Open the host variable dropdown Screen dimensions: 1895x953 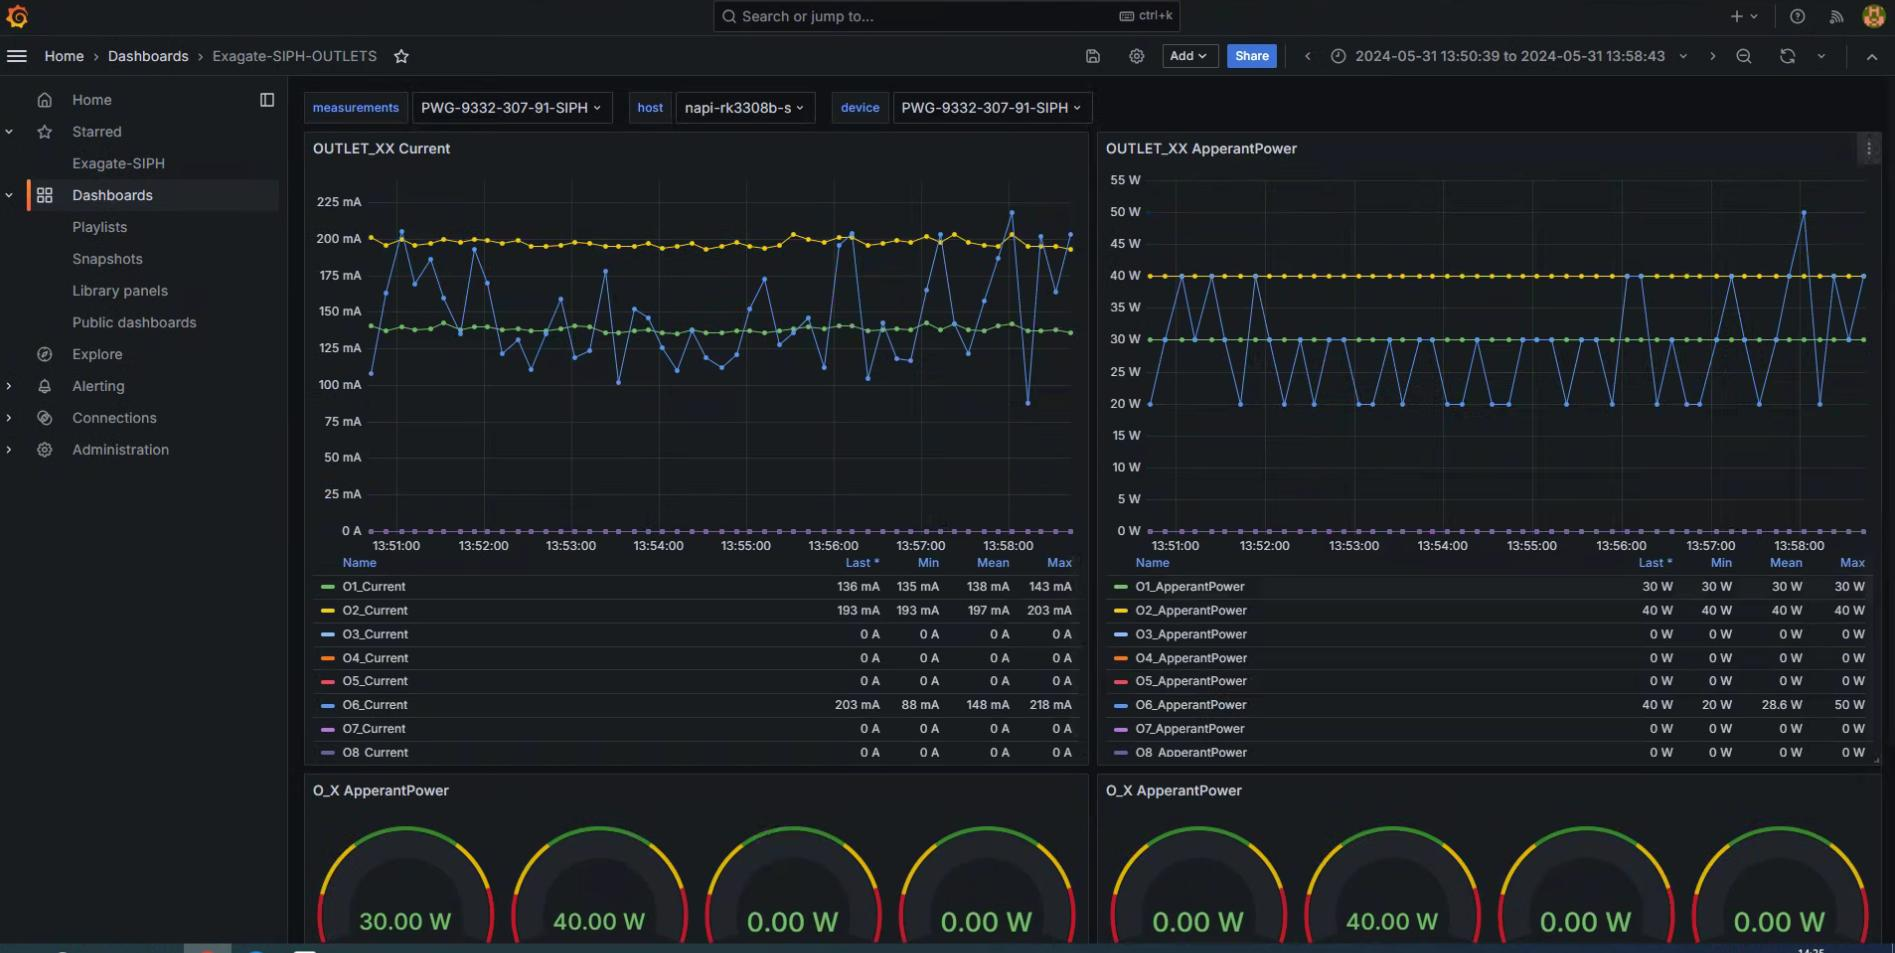pyautogui.click(x=744, y=108)
